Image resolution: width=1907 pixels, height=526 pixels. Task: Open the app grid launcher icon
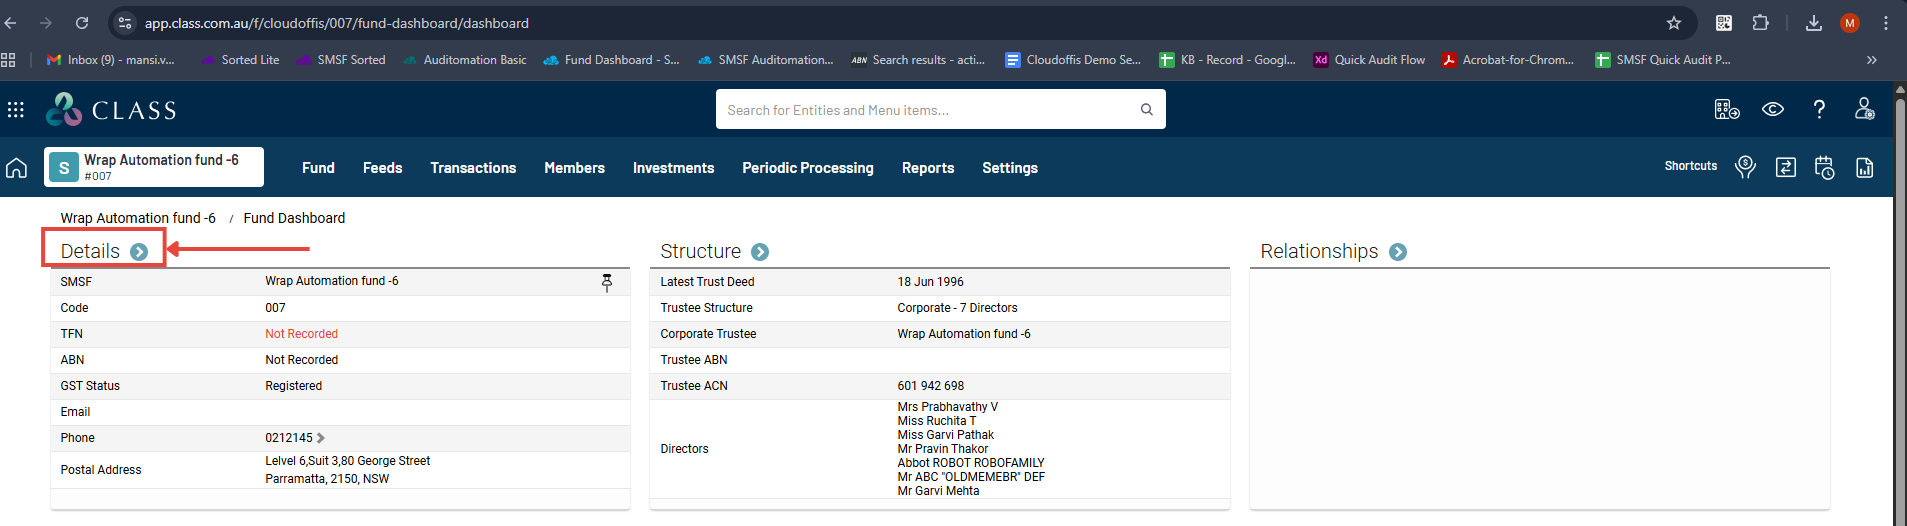(x=16, y=110)
